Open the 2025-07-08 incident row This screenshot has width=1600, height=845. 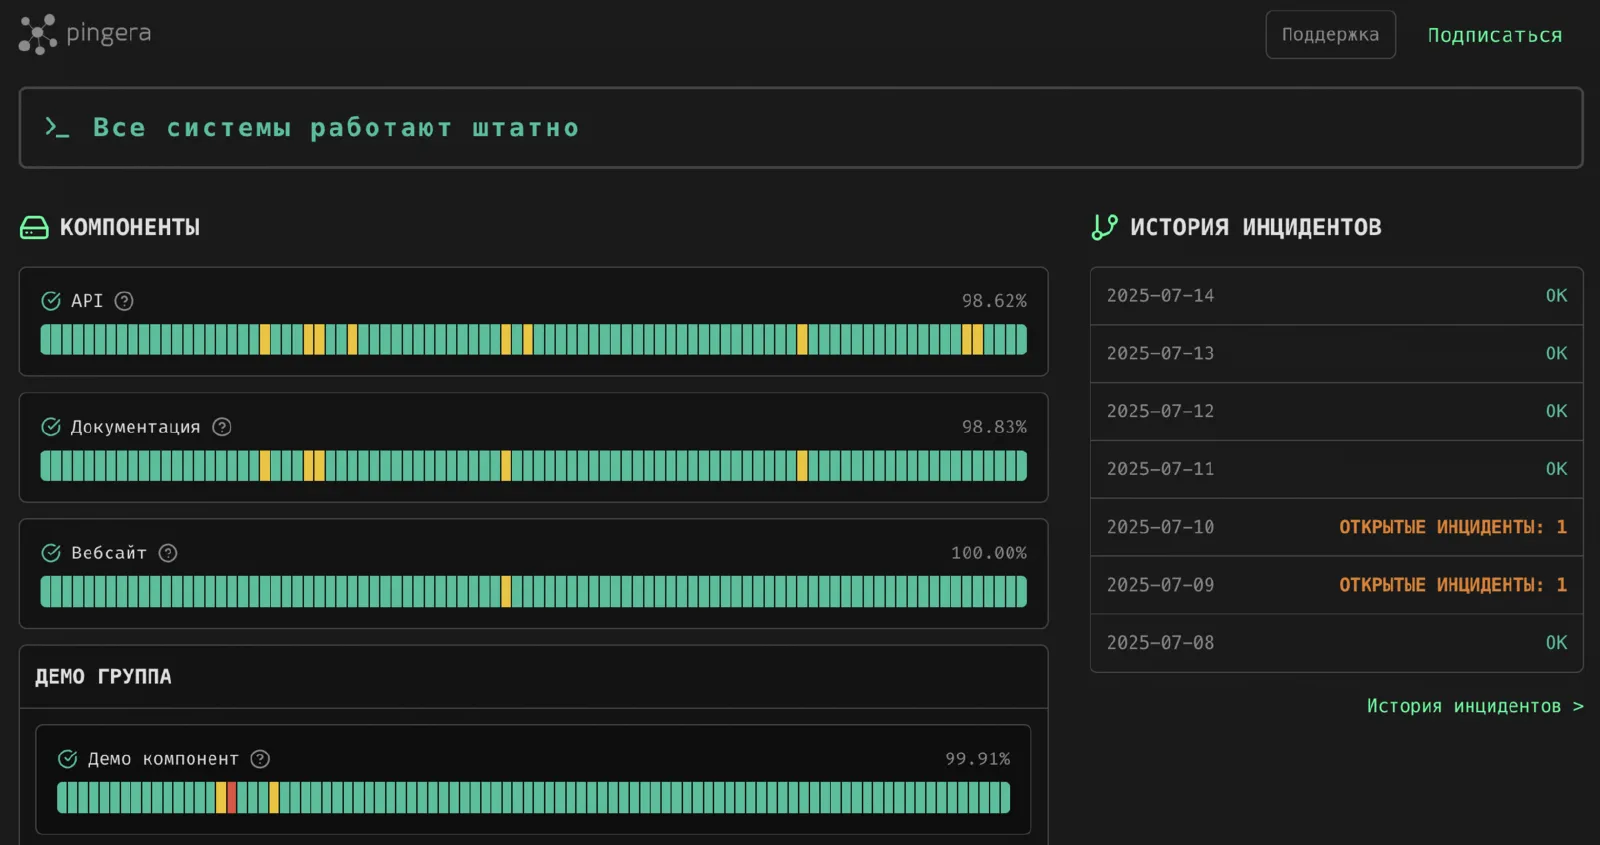1336,643
